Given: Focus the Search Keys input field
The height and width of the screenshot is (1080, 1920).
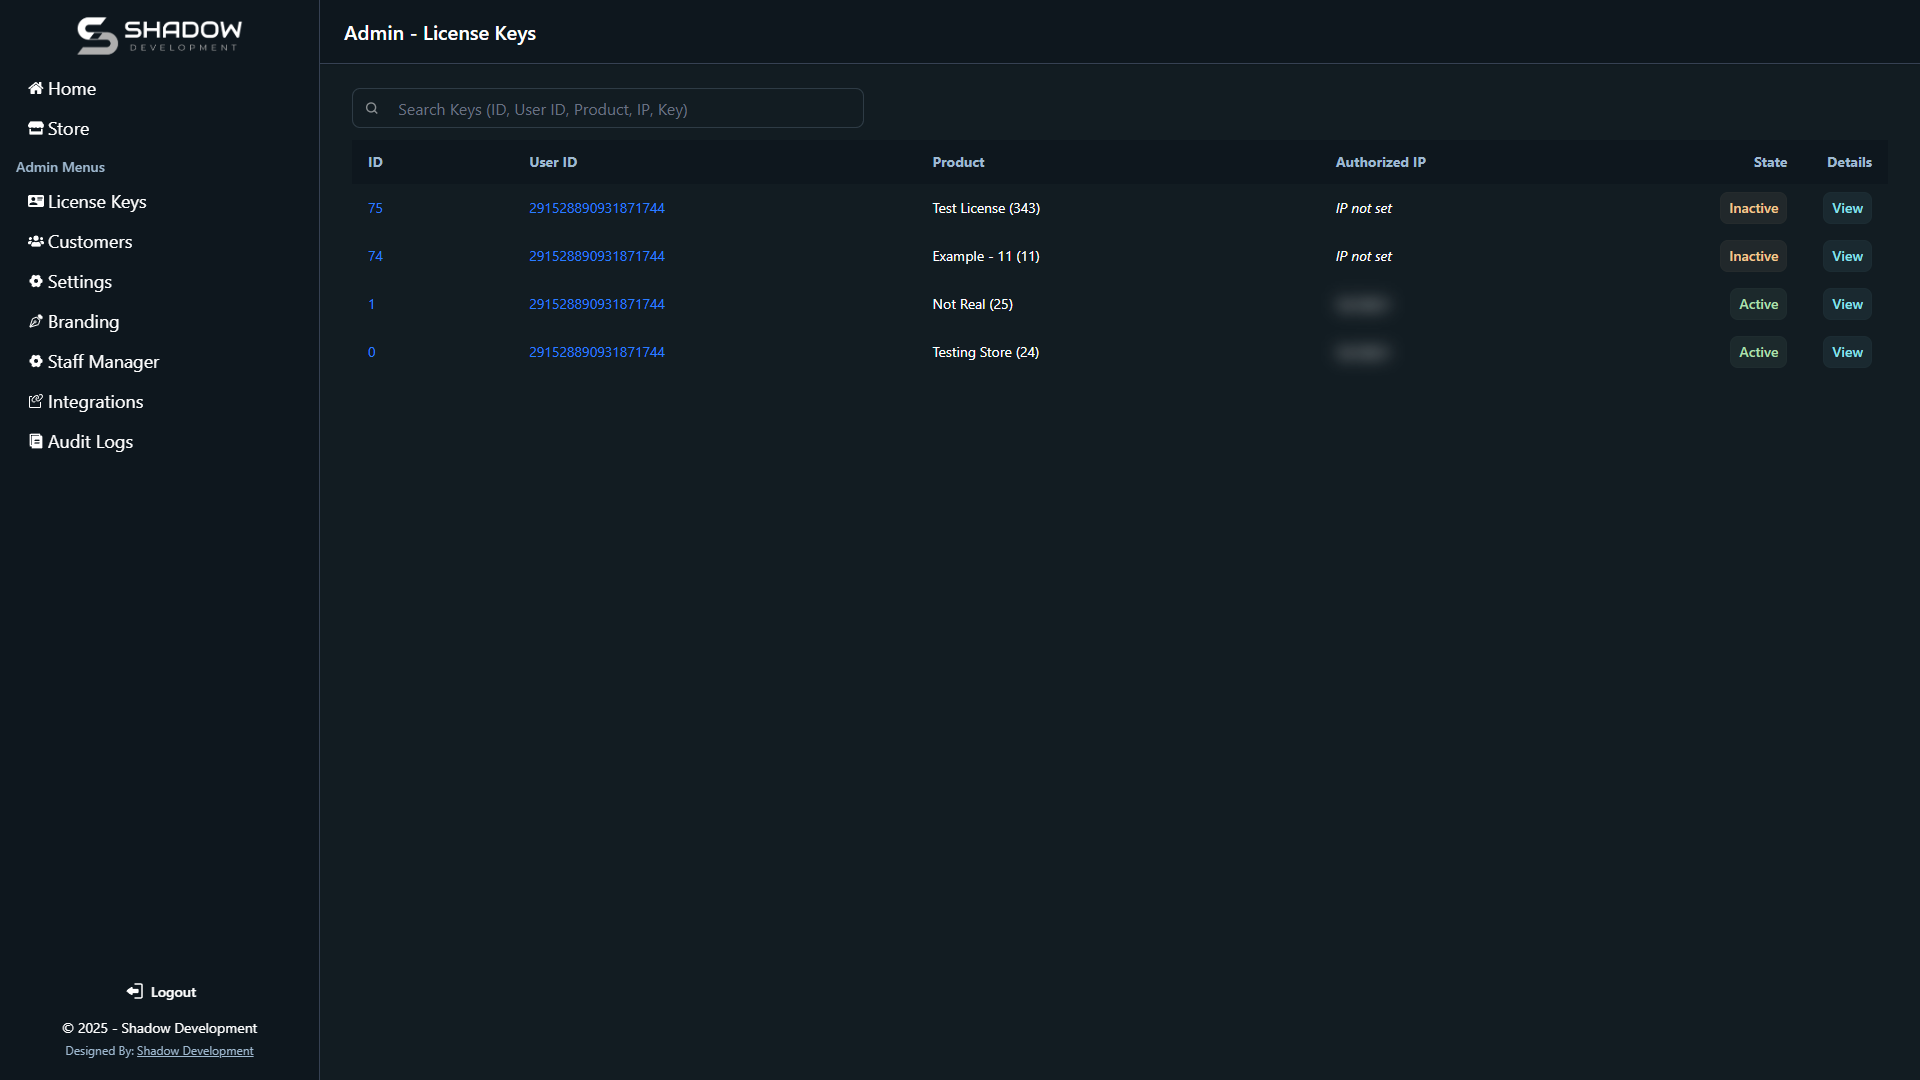Looking at the screenshot, I should click(x=620, y=109).
